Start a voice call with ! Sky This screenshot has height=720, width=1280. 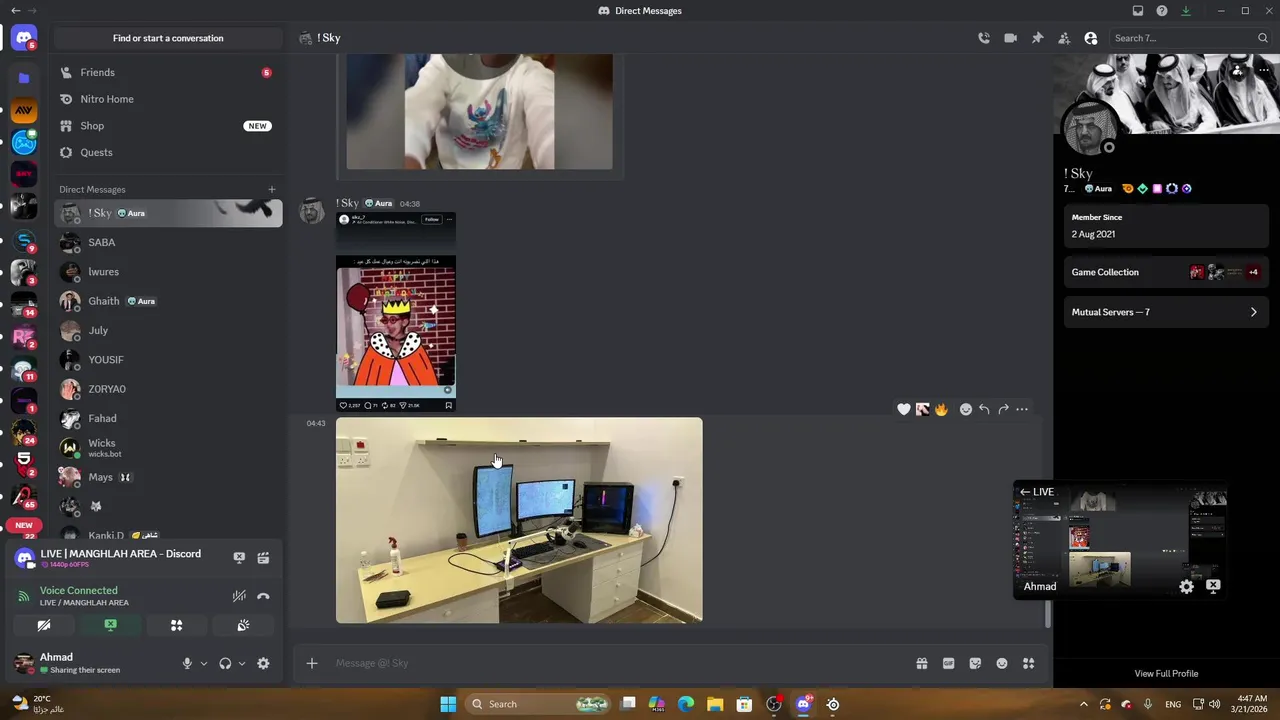click(x=984, y=38)
